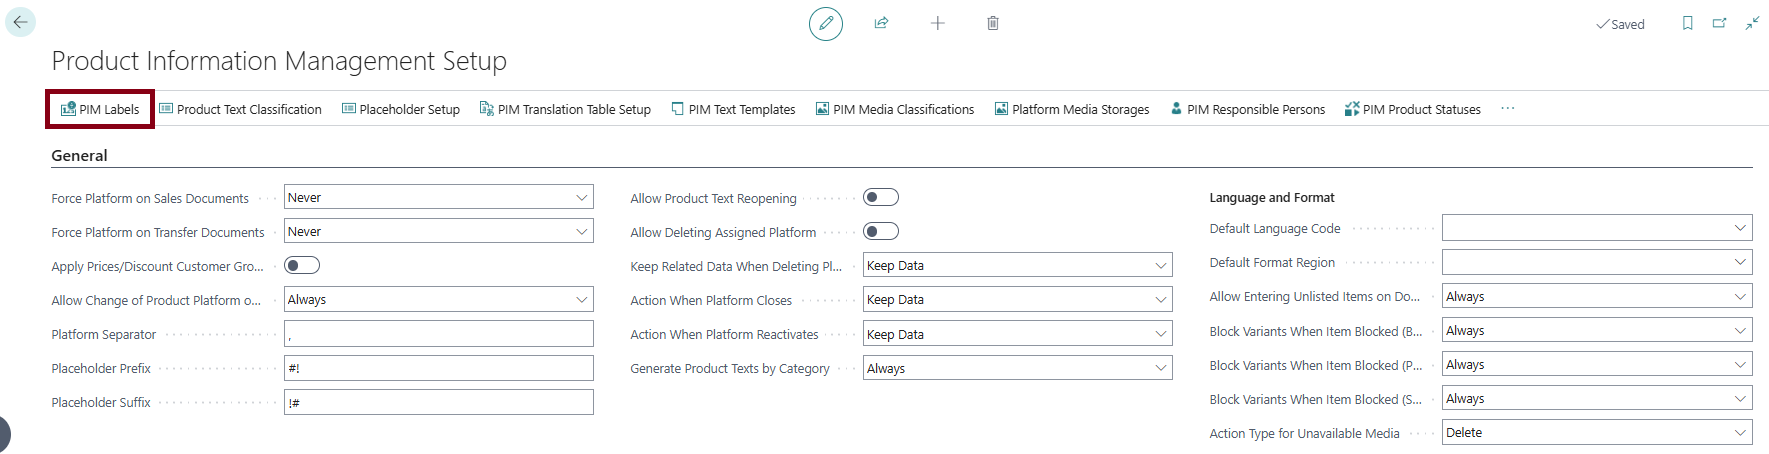Click the Action Type for Unavailable Media label
Image resolution: width=1769 pixels, height=454 pixels.
(1304, 433)
